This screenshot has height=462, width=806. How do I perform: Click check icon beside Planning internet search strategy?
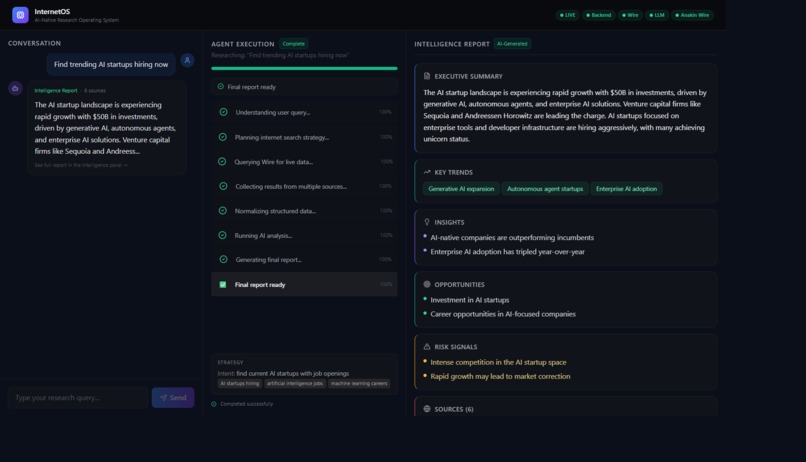[223, 137]
